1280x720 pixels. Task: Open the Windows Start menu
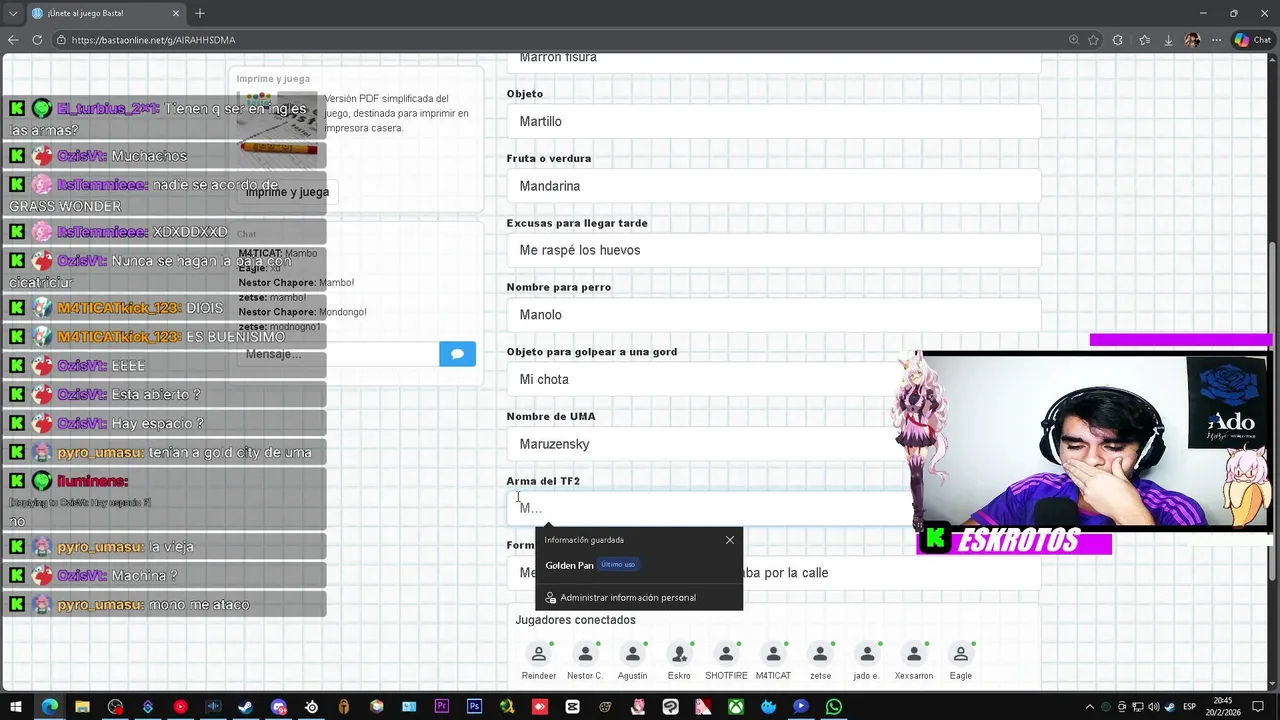(x=17, y=707)
